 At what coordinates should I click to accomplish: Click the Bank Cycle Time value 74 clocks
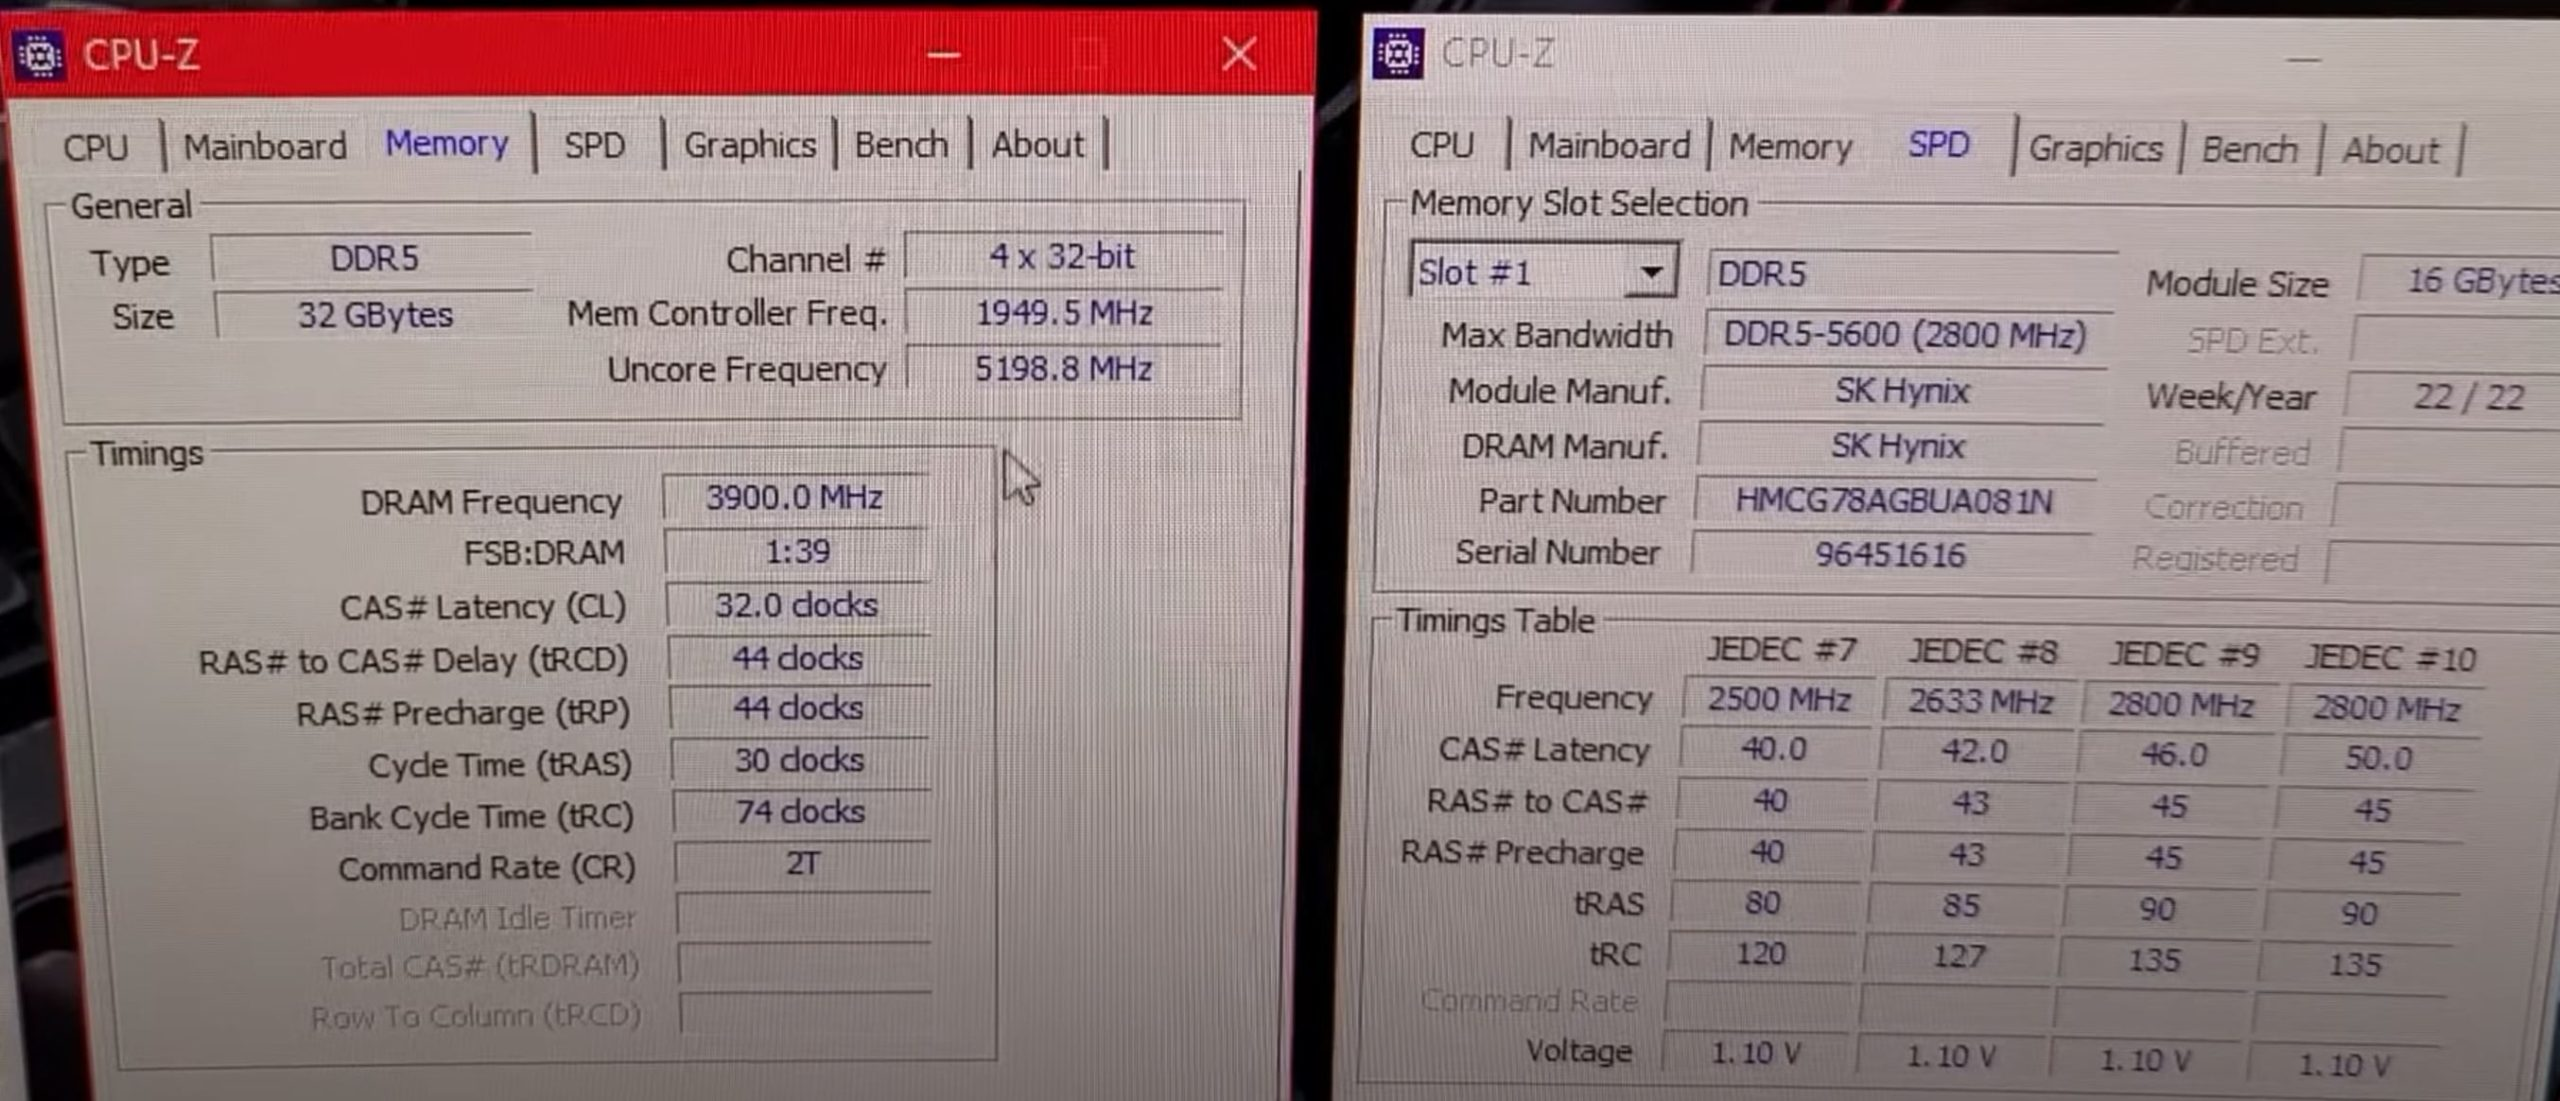[801, 811]
